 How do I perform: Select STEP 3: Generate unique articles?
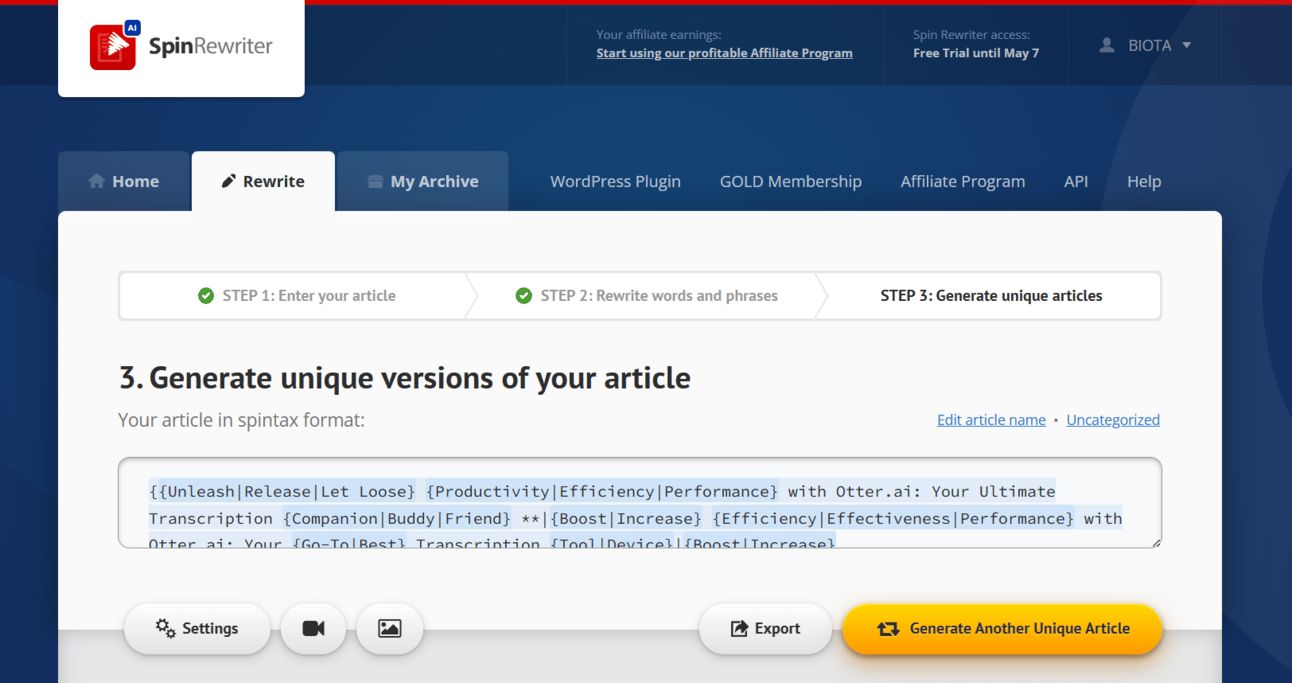991,296
